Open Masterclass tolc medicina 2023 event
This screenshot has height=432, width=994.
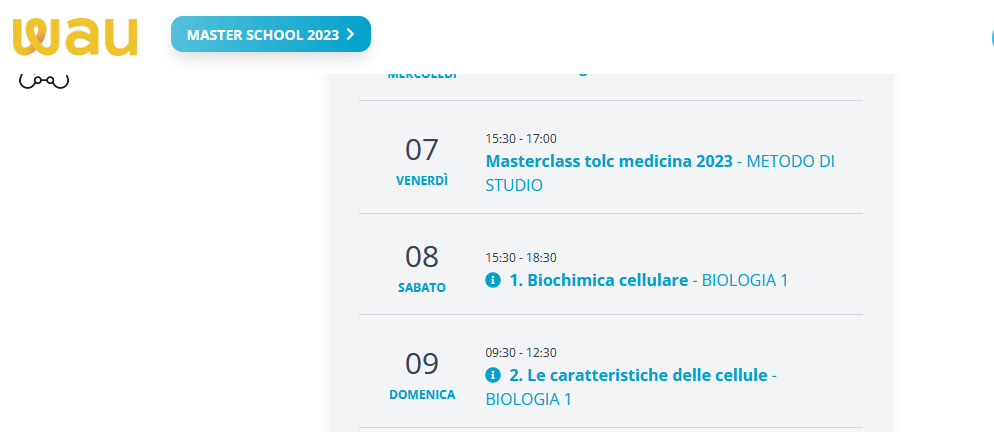608,161
